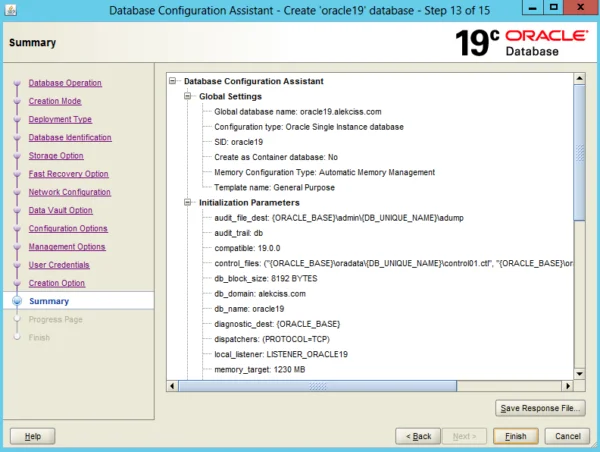Collapse the Database Configuration Assistant root node
The image size is (600, 452).
tap(173, 81)
